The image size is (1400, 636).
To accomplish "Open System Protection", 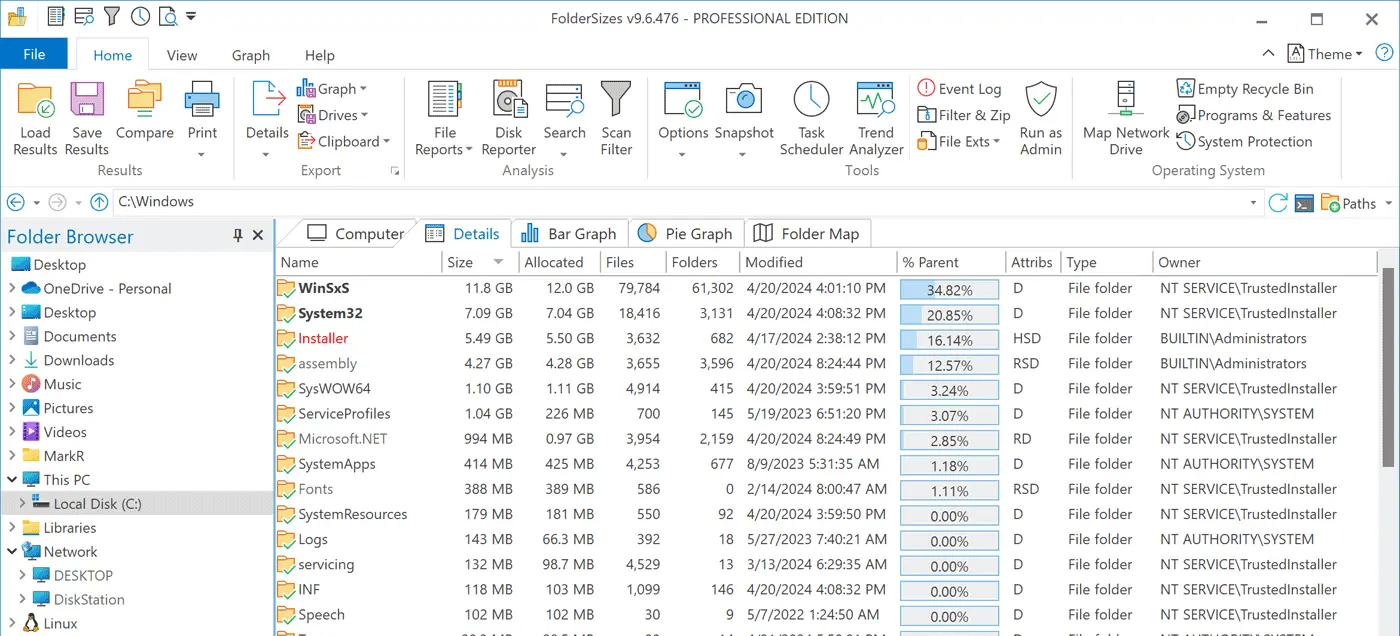I will coord(1244,141).
